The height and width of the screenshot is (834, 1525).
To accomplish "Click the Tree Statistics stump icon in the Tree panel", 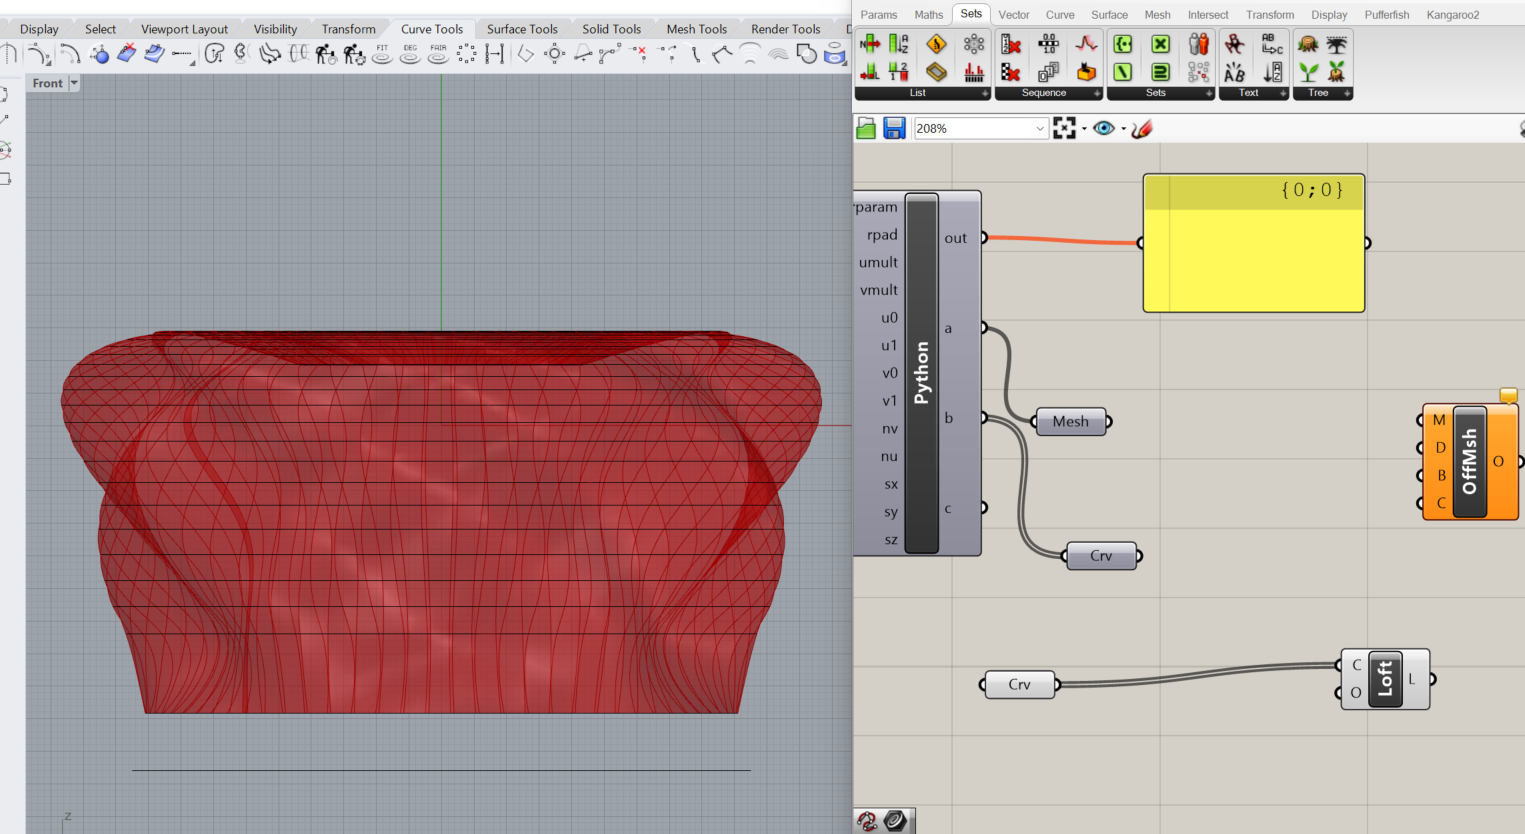I will coord(1307,44).
